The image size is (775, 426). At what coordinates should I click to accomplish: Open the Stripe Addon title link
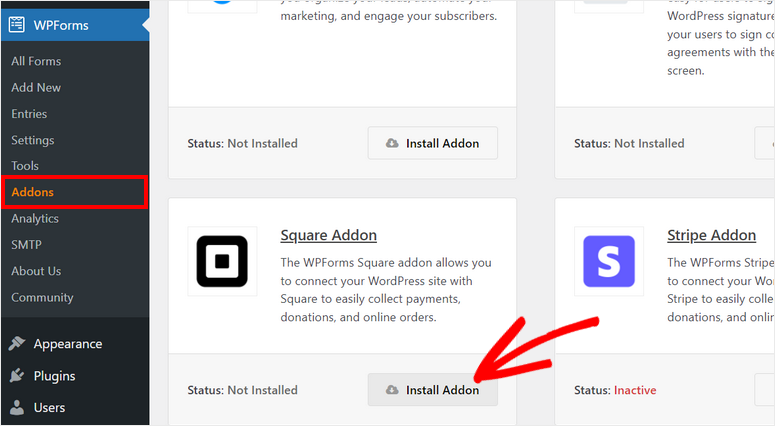pos(711,235)
